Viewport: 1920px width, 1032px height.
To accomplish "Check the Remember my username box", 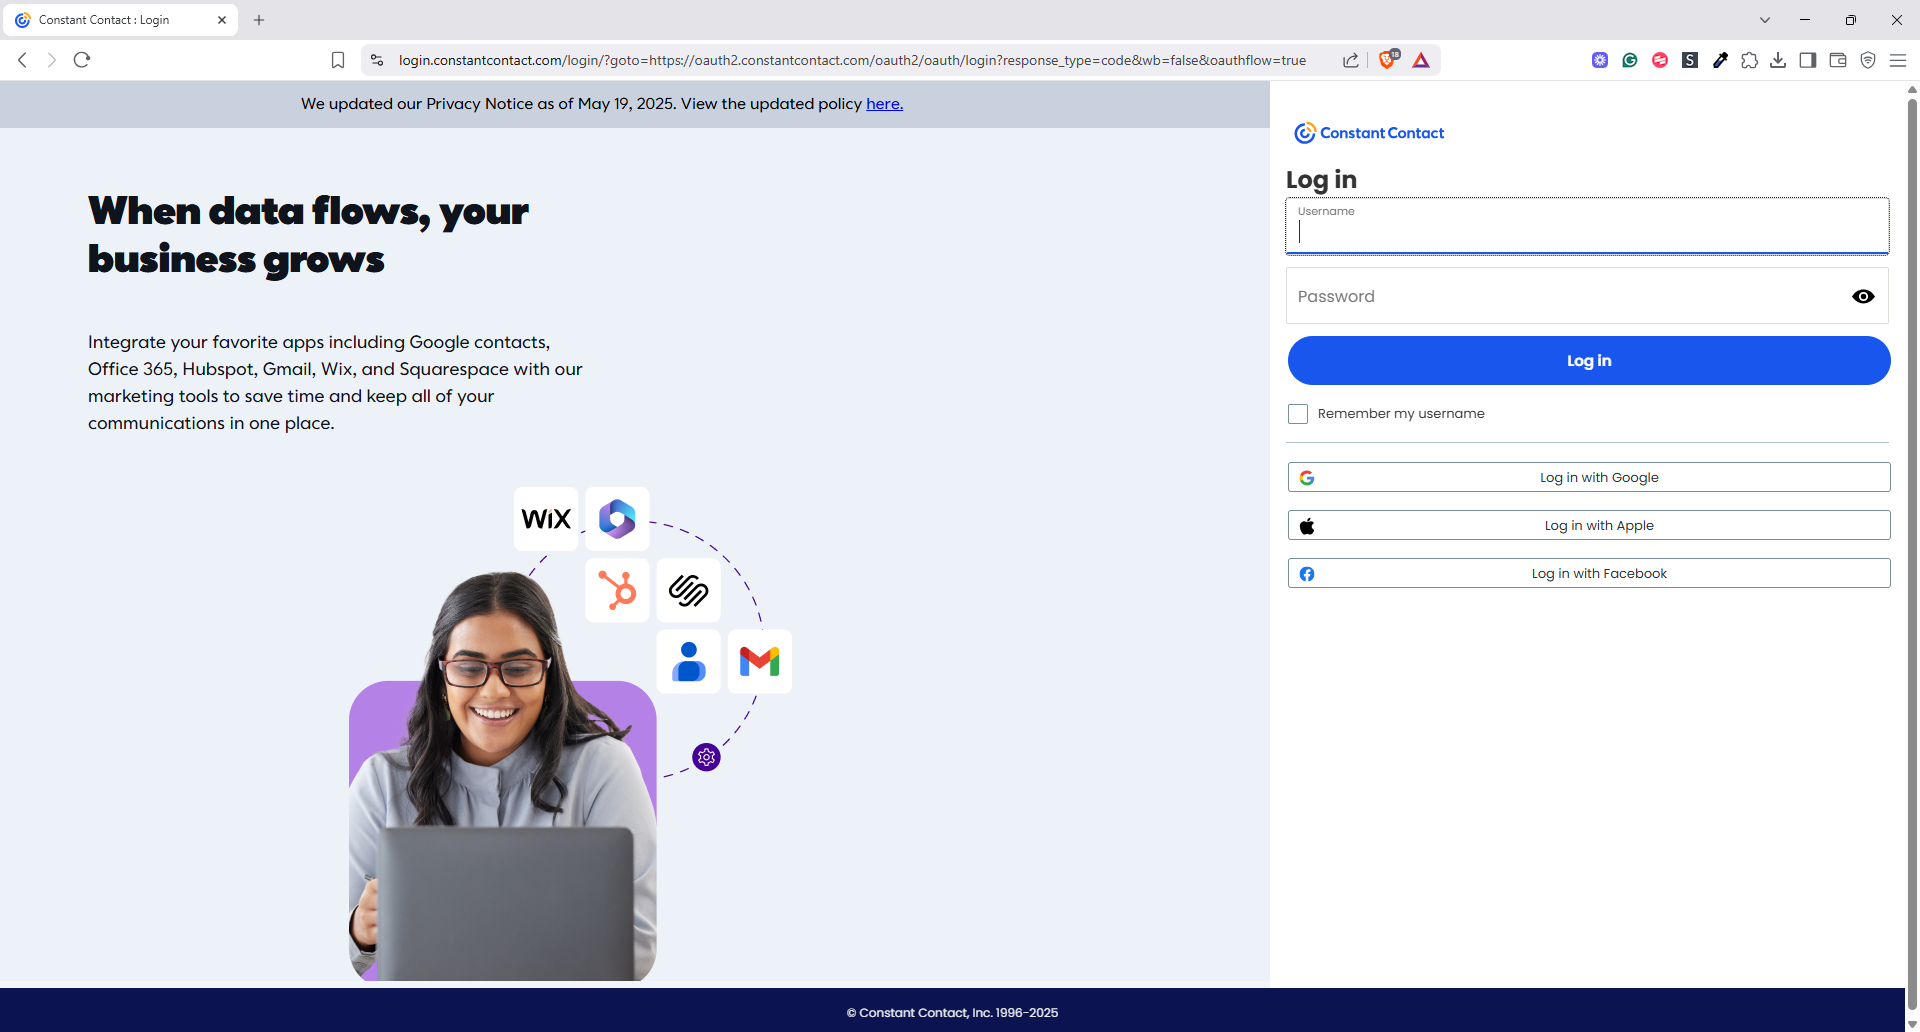I will [1298, 414].
